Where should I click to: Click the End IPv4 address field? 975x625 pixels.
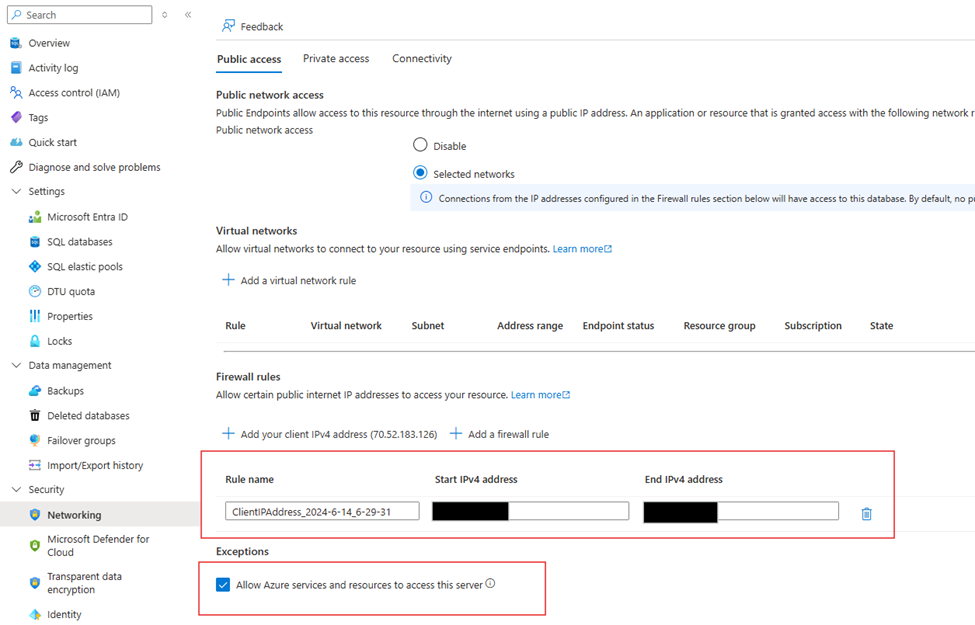[x=741, y=511]
